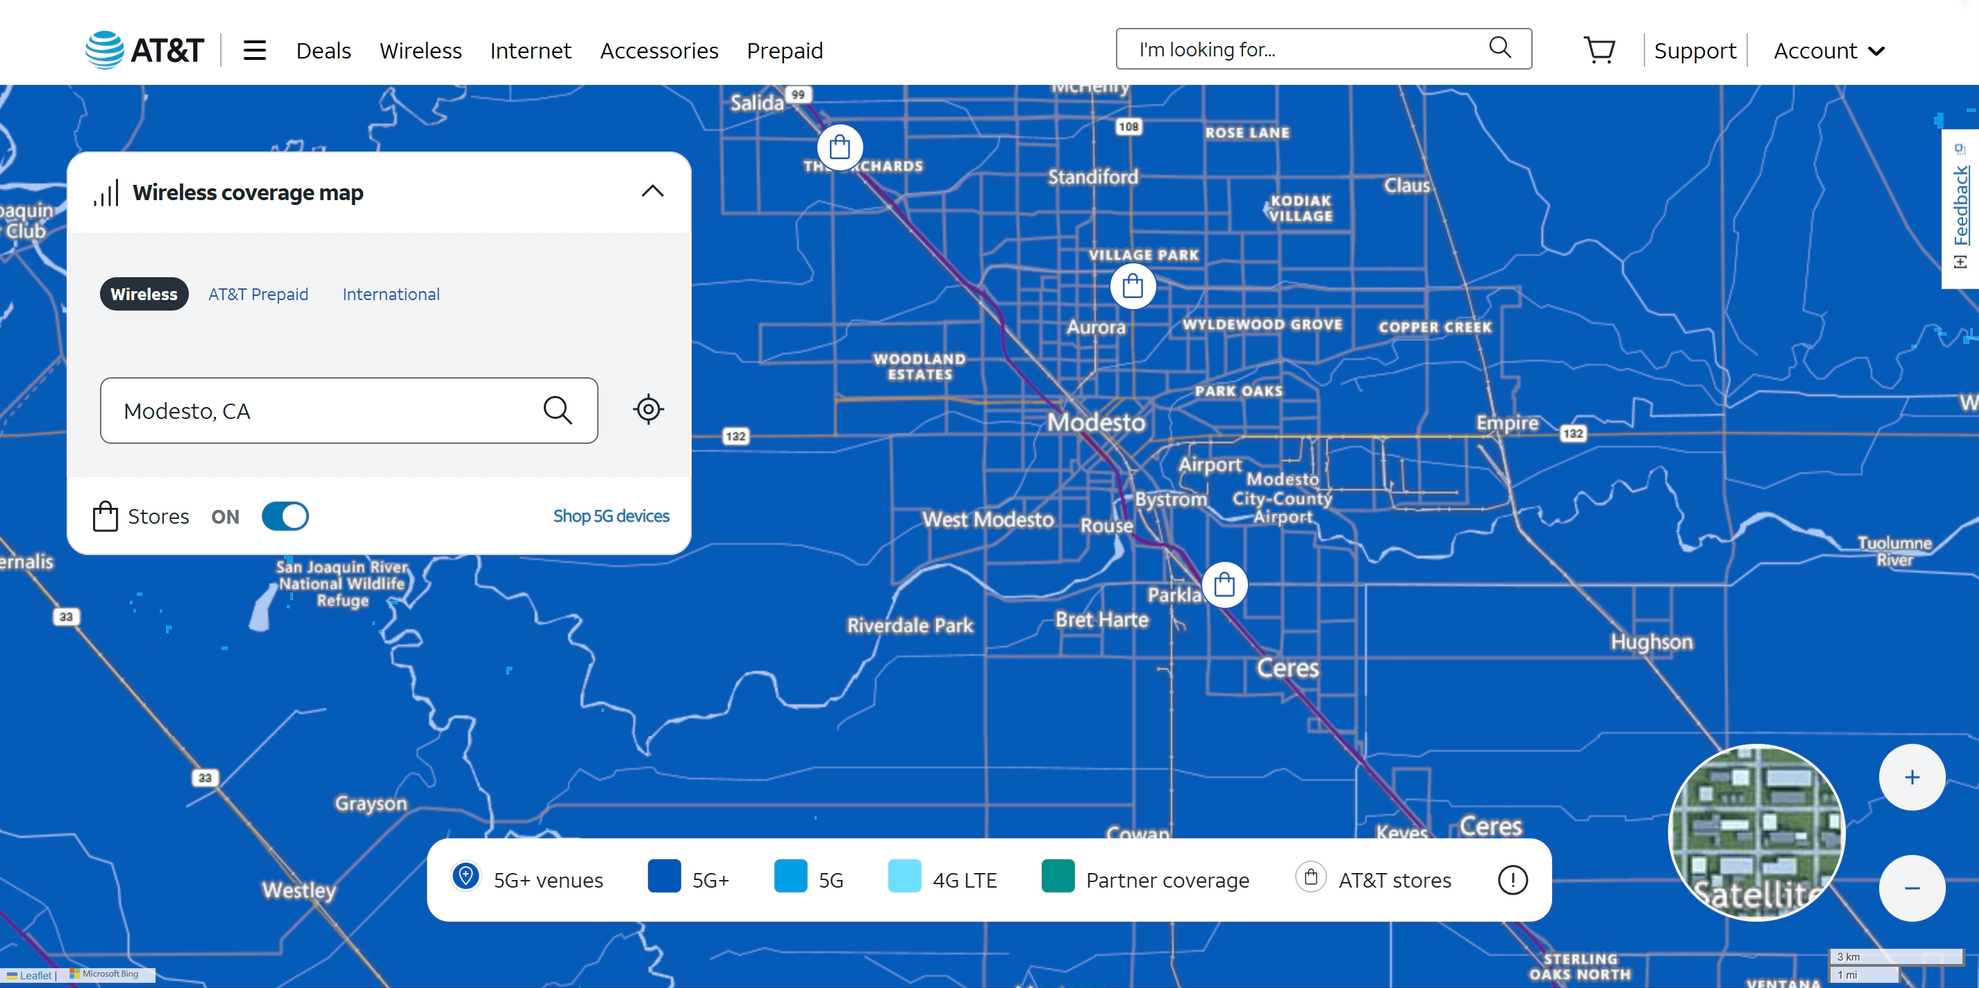
Task: Click the location search magnifier icon
Action: [x=558, y=410]
